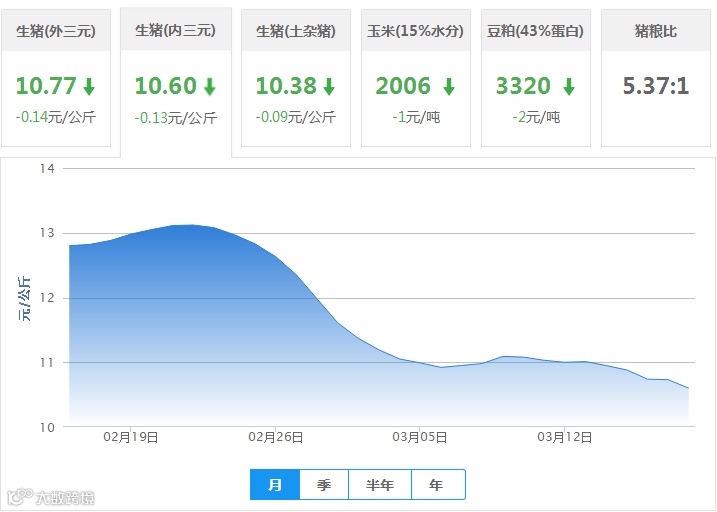Click the 2006 corn price
The height and width of the screenshot is (512, 717).
point(403,86)
